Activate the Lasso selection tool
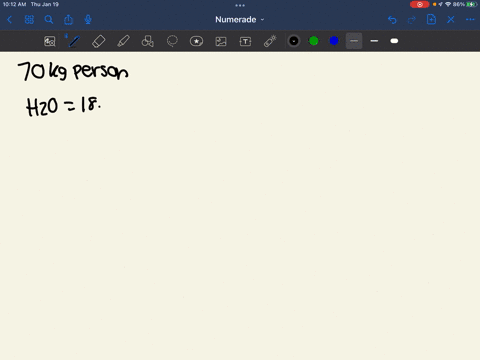Viewport: 480px width, 360px height. coord(172,41)
